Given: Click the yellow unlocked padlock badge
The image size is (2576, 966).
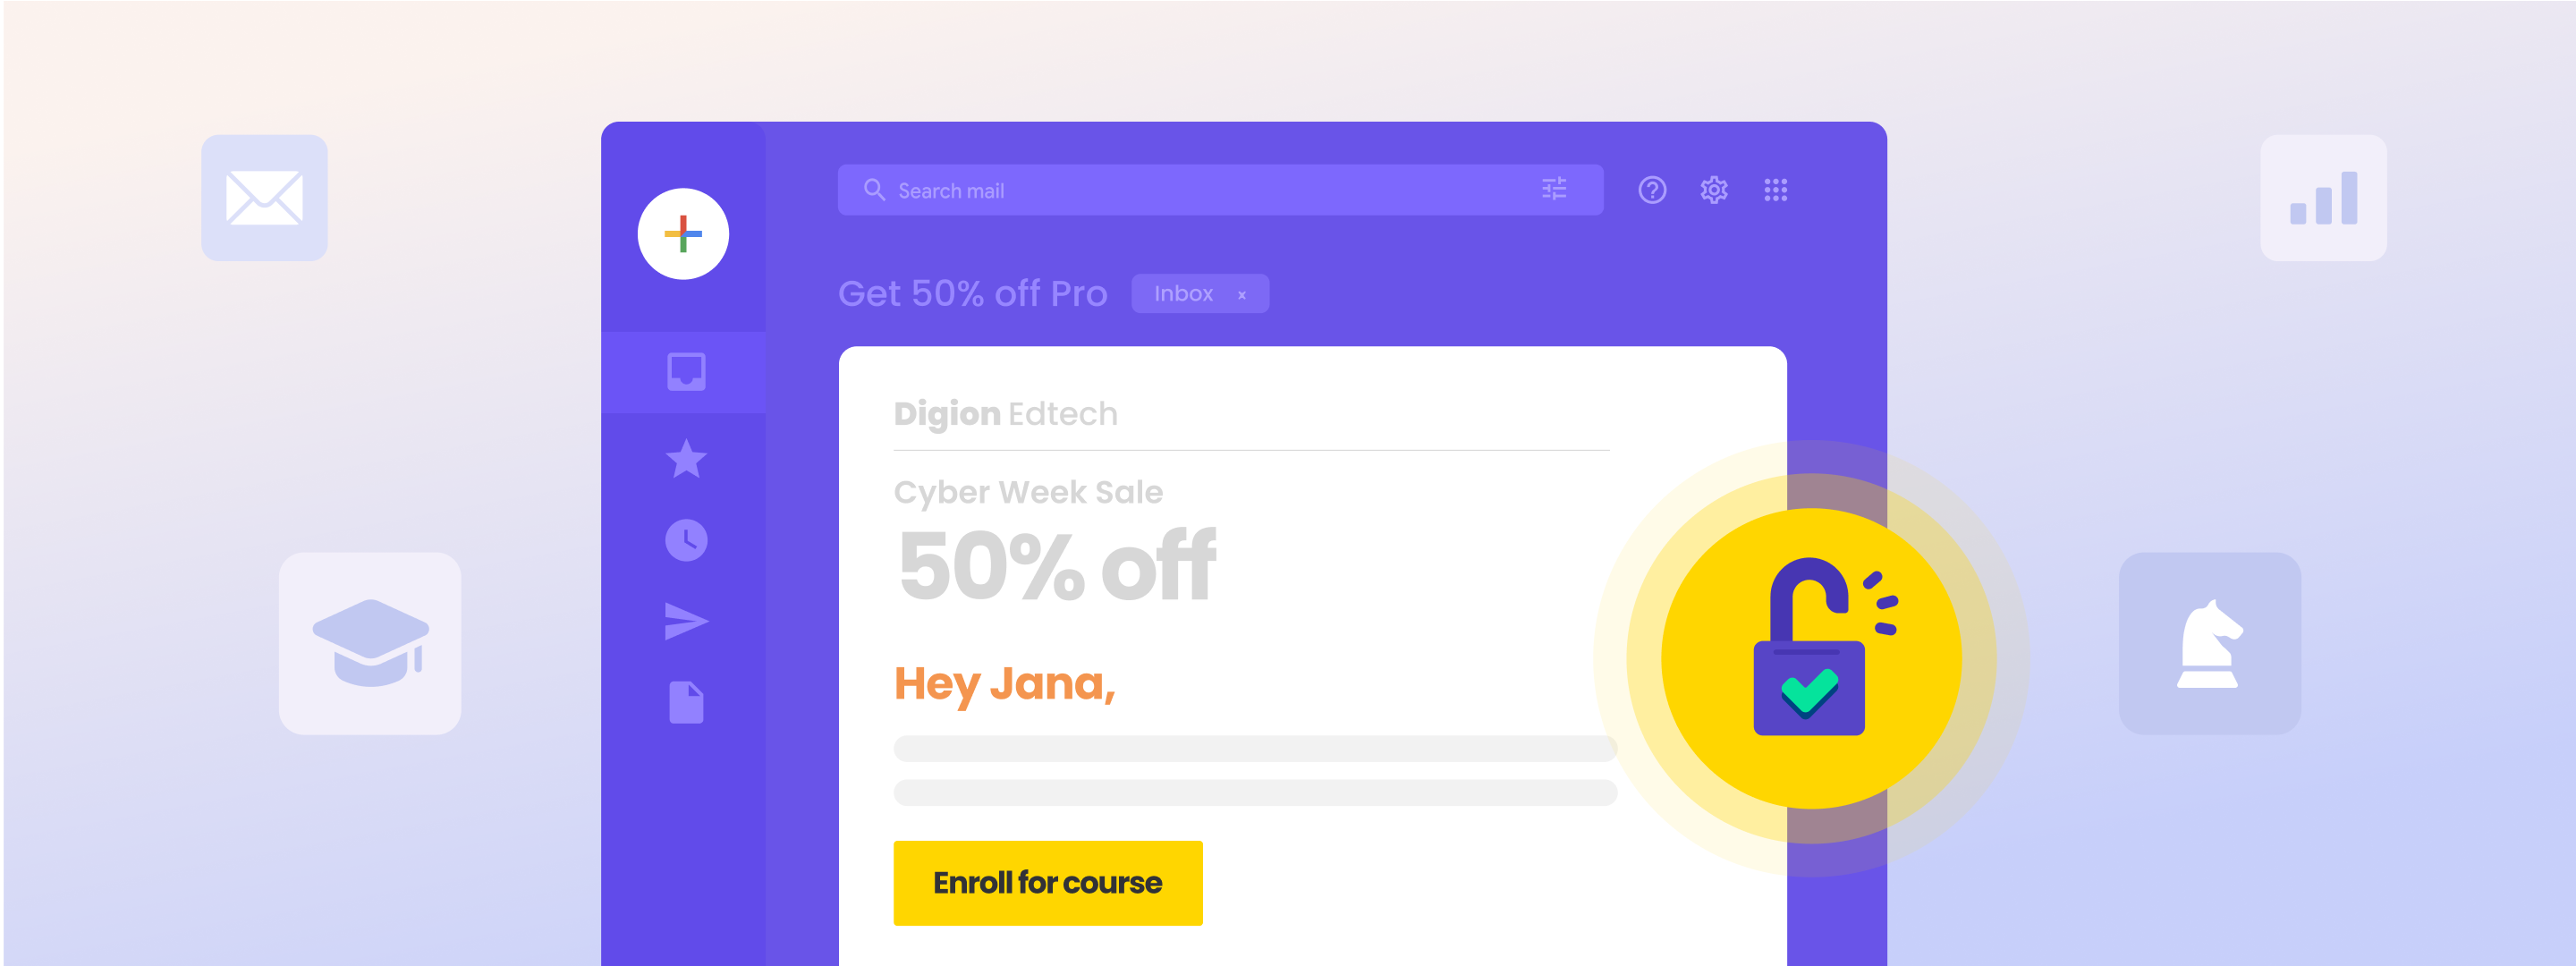Looking at the screenshot, I should coord(1811,658).
